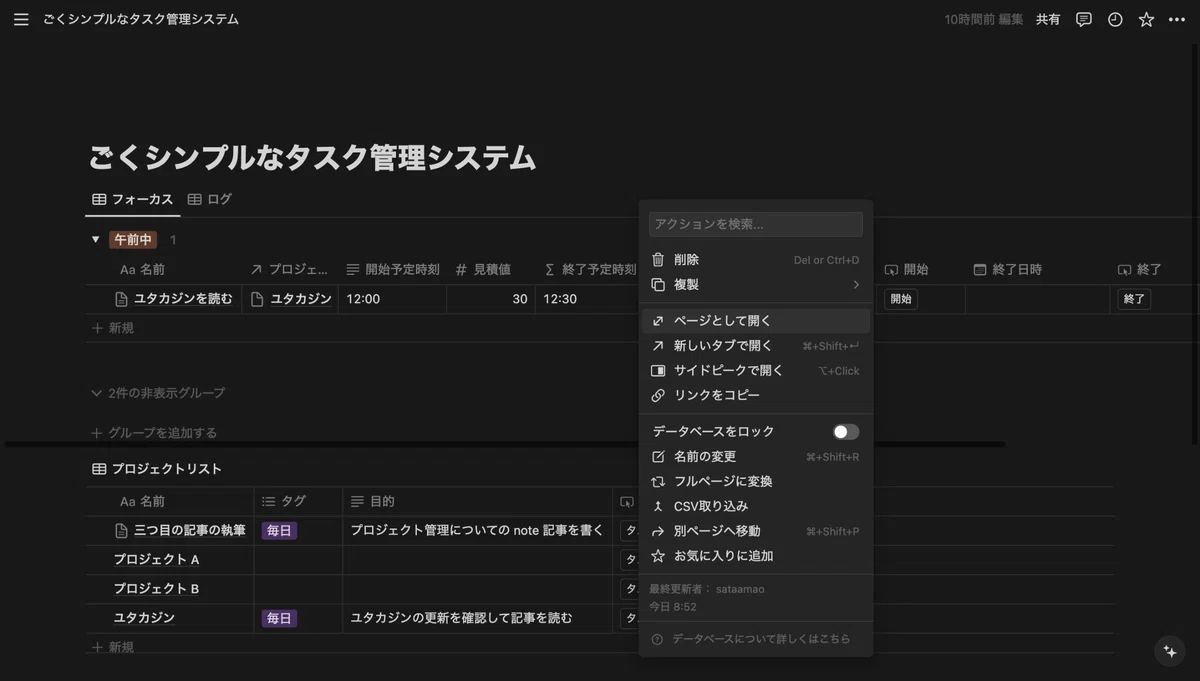Choose 名前の変更 menu item

[x=755, y=457]
